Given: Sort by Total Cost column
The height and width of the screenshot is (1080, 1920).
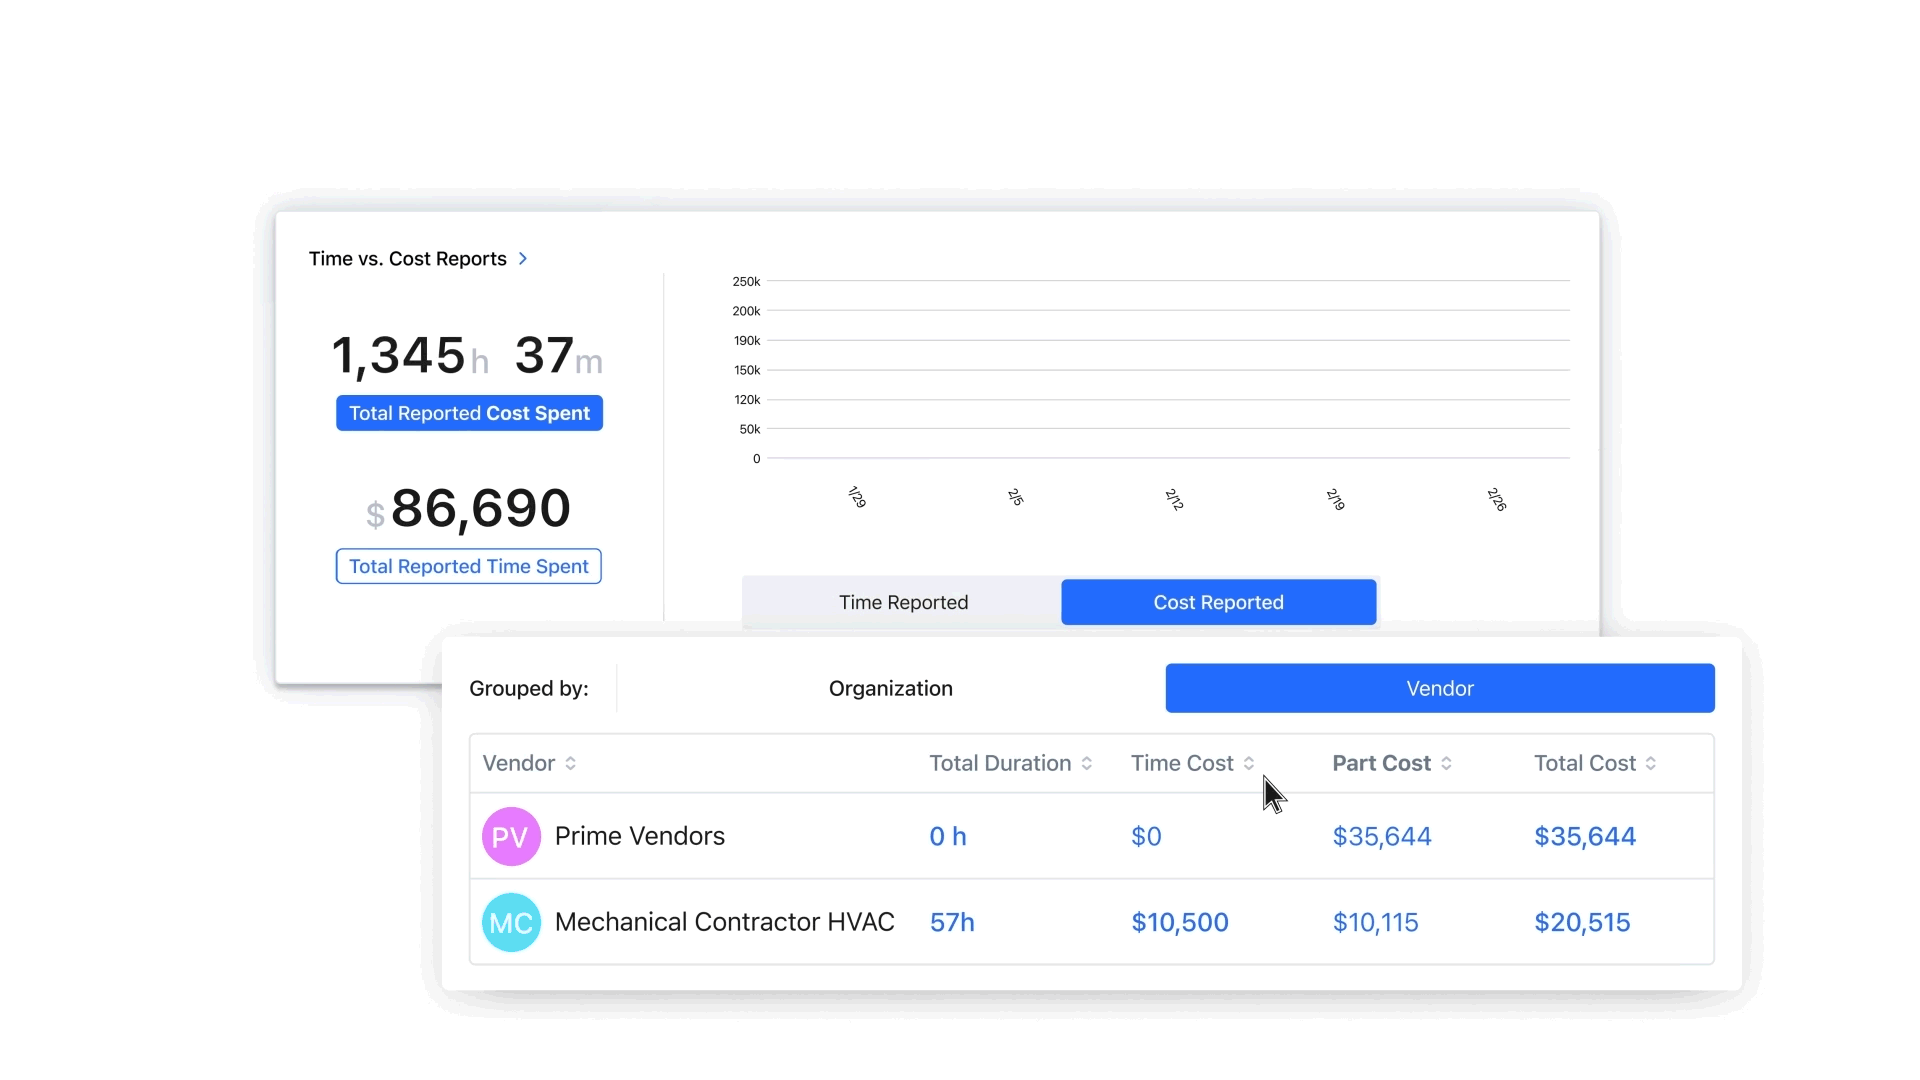Looking at the screenshot, I should [x=1650, y=762].
